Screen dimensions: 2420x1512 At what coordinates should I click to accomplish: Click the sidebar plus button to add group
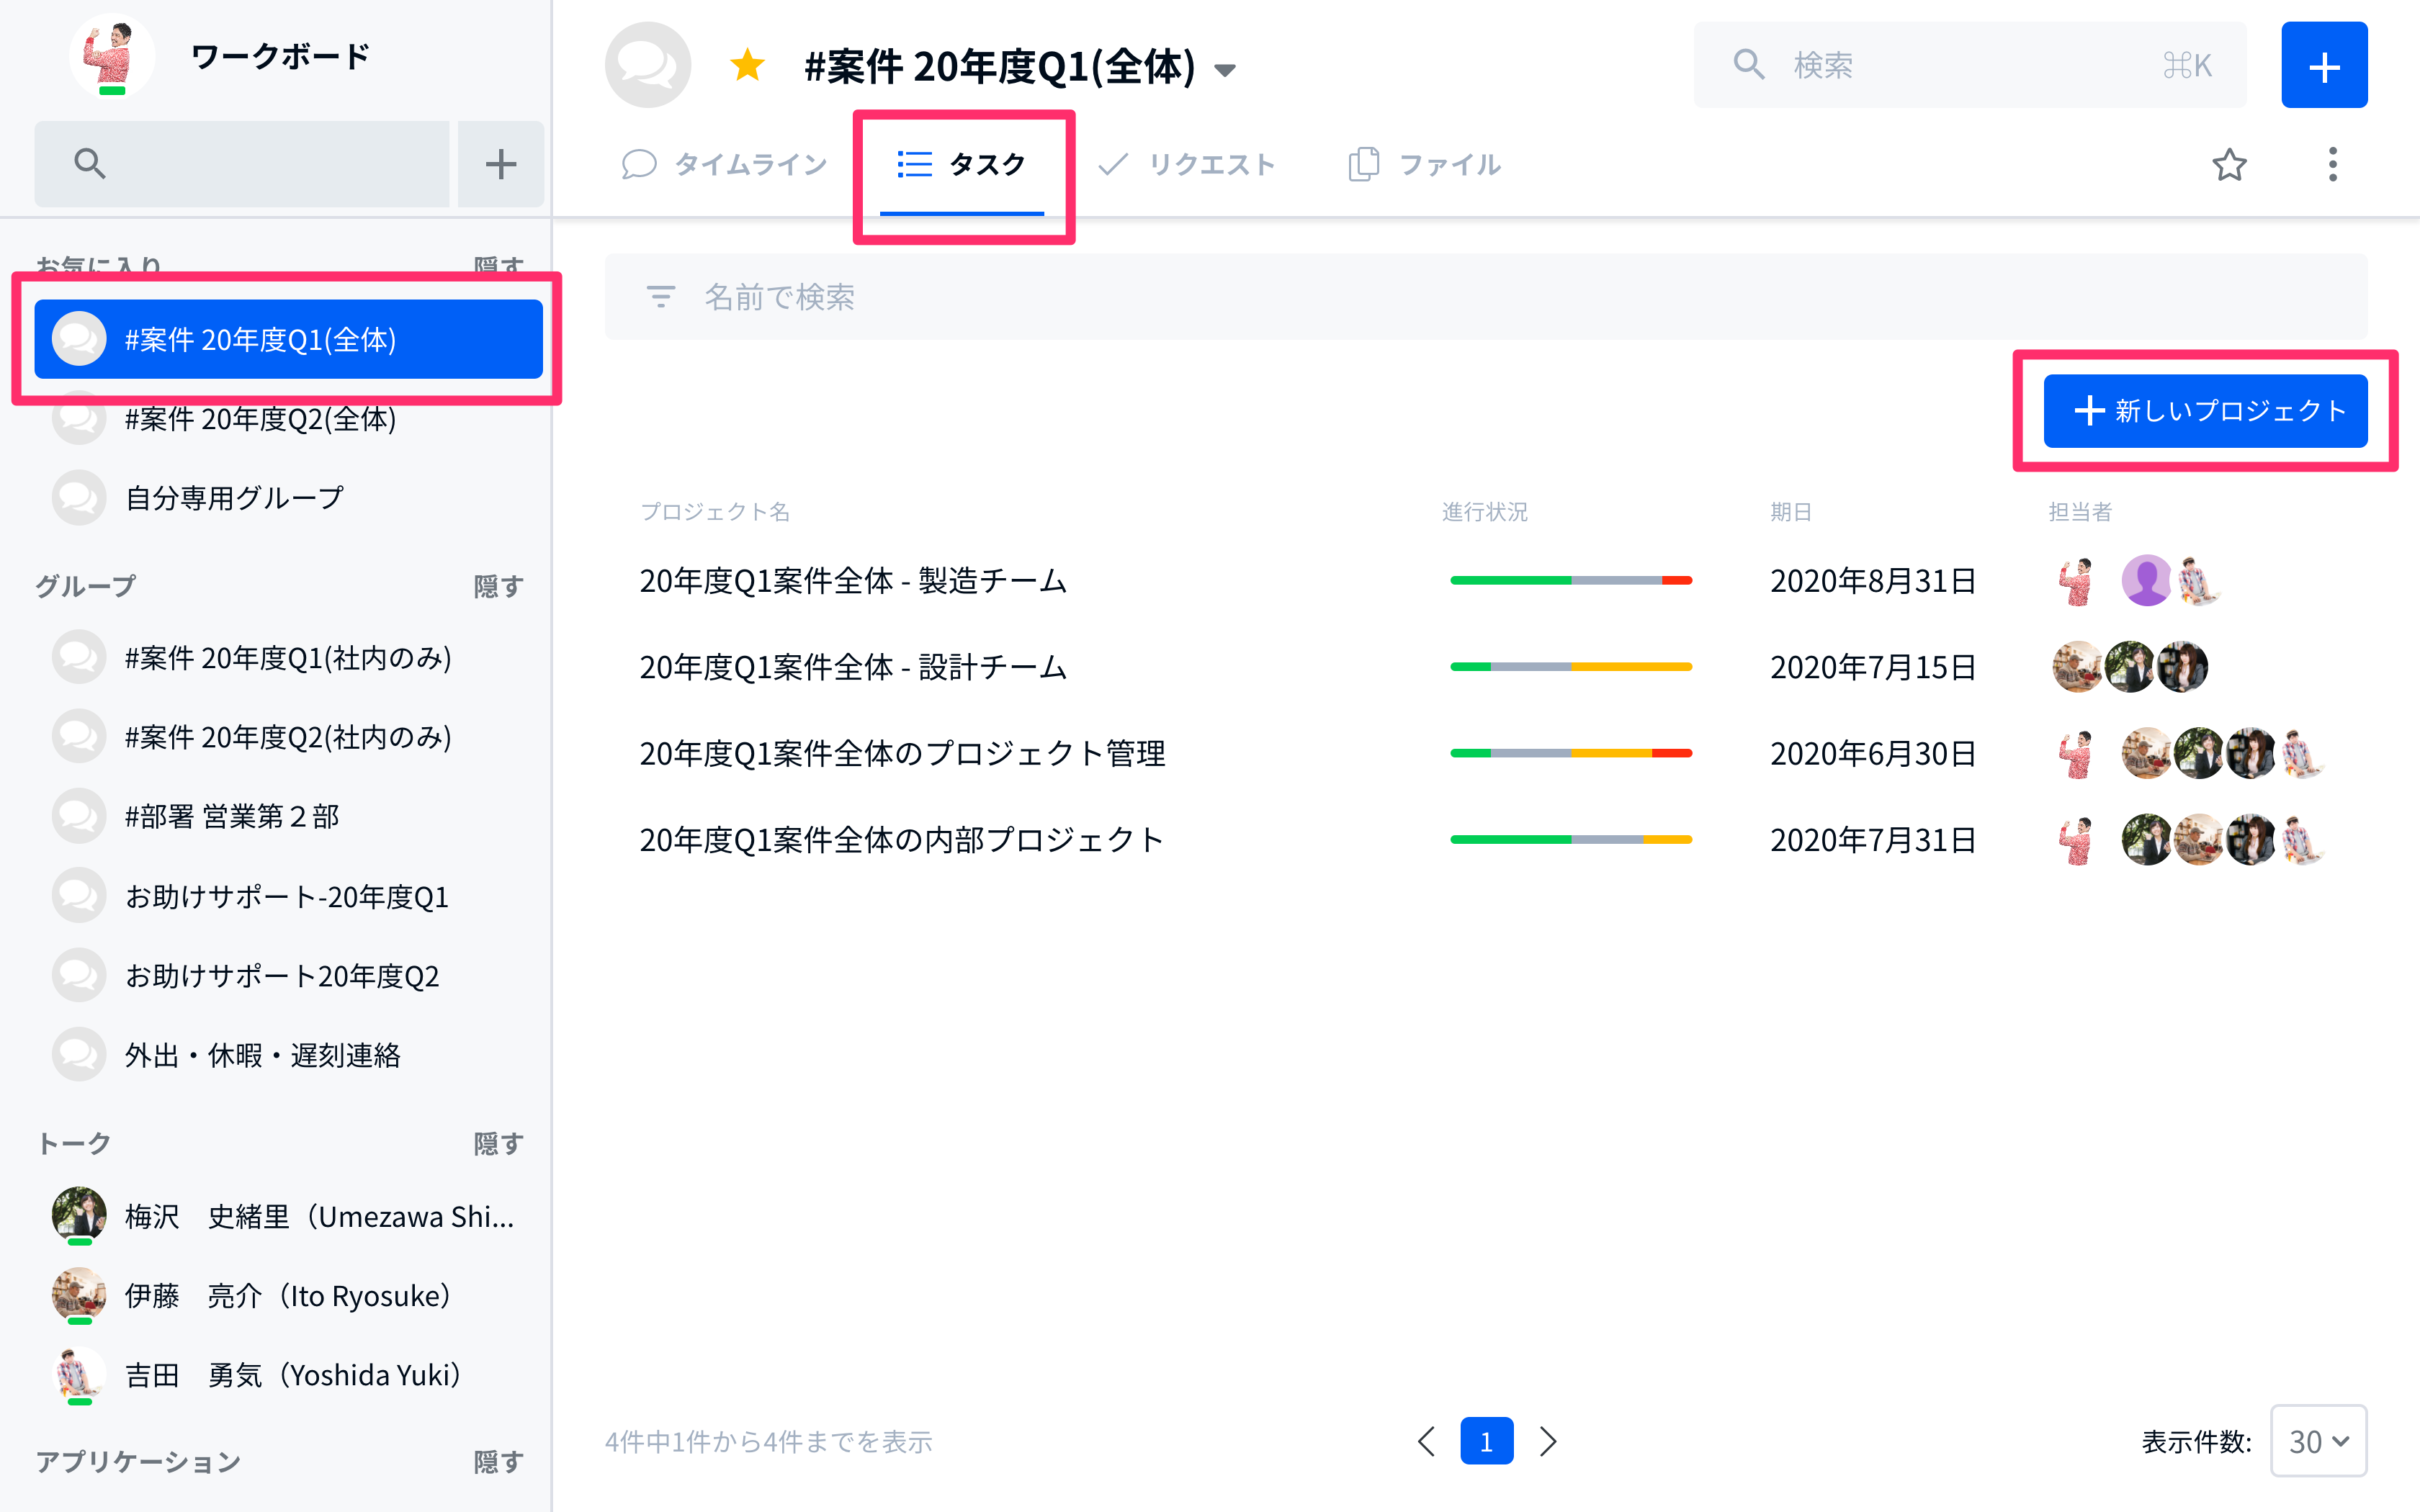click(x=500, y=164)
